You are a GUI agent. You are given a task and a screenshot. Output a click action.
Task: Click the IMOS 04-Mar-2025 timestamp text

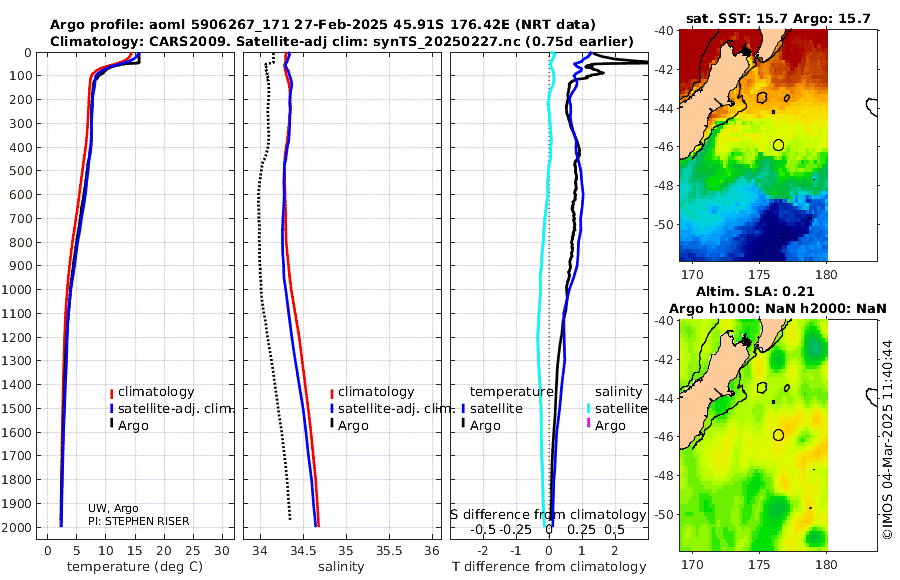888,439
